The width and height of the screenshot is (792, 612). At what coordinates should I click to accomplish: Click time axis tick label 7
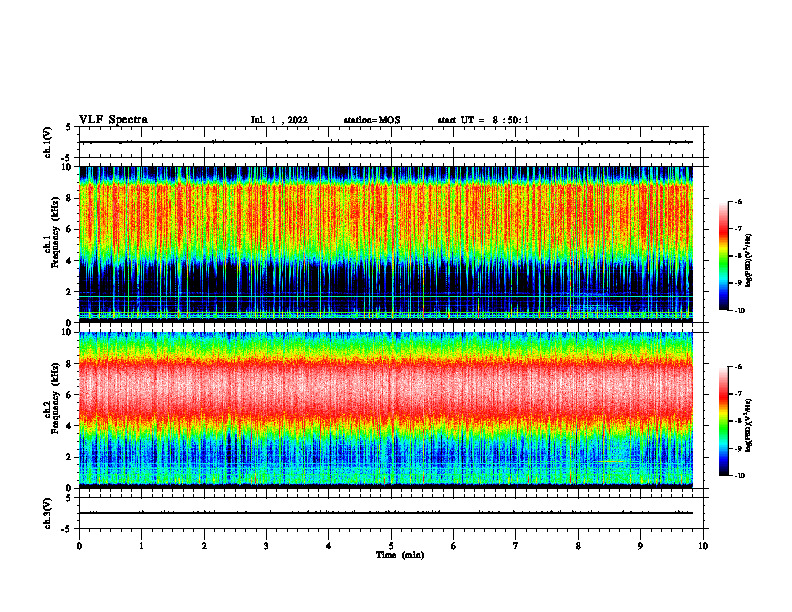tap(516, 546)
